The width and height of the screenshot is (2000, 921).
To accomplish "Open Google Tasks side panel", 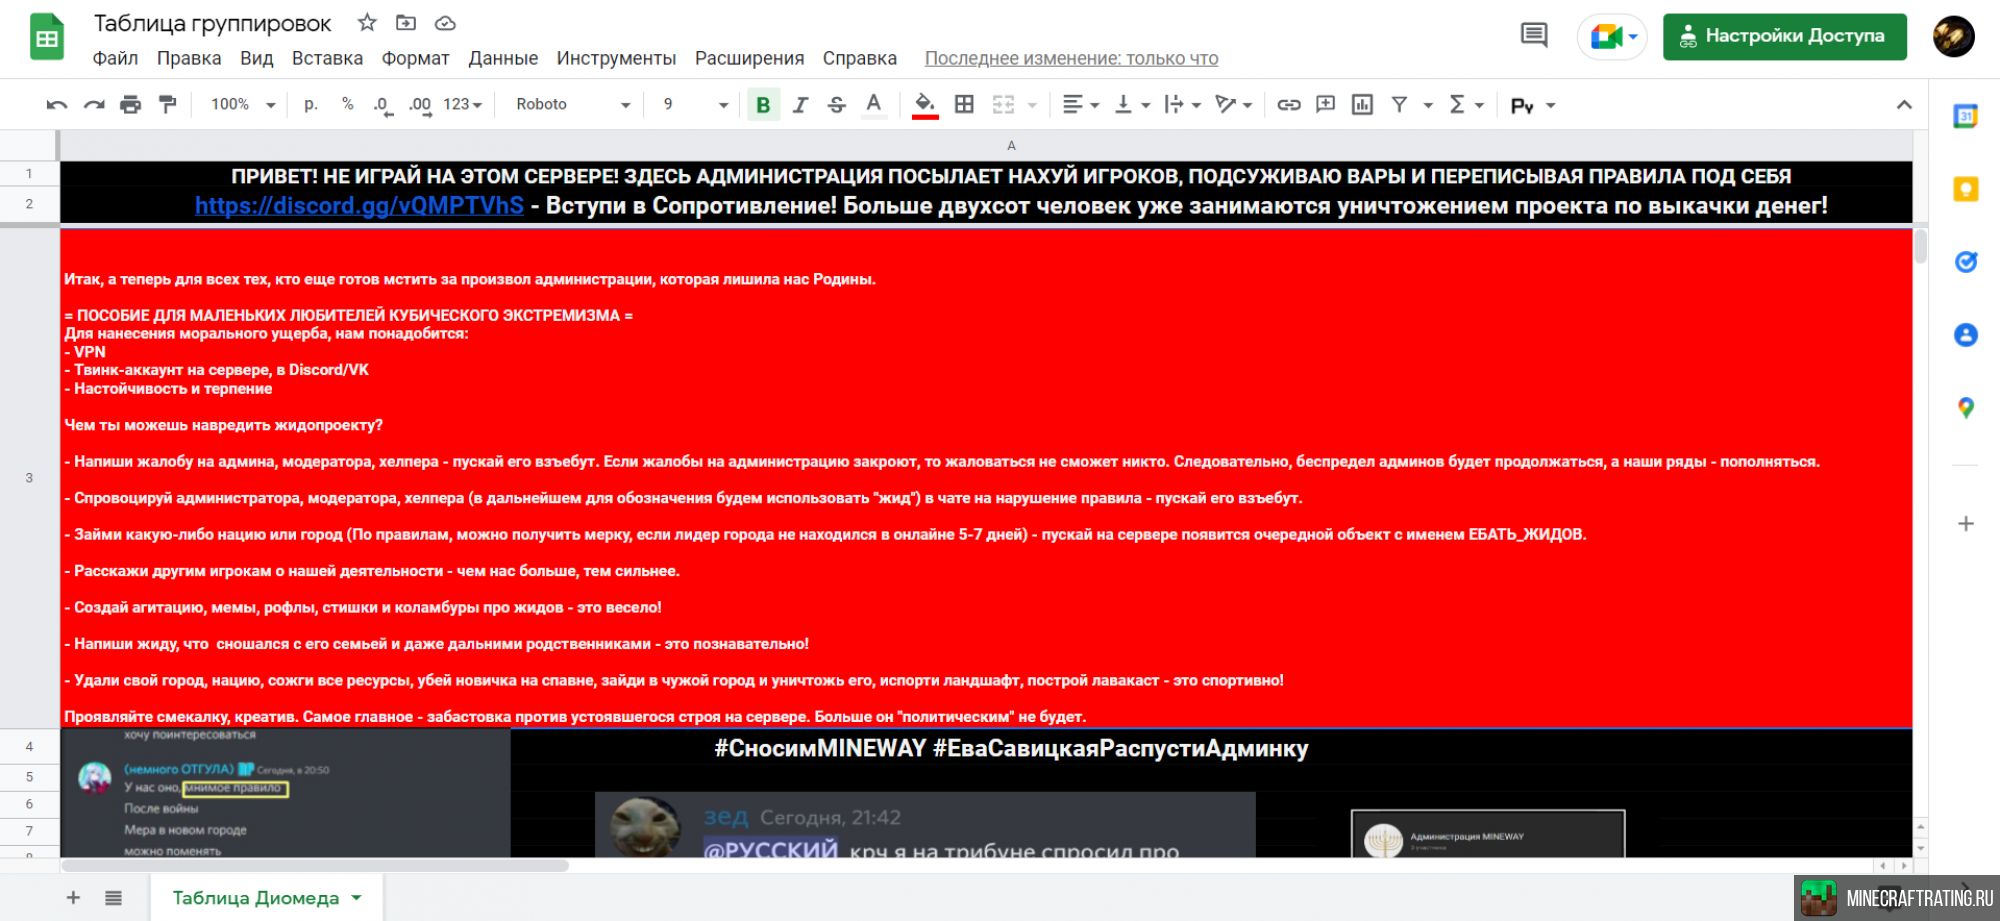I will pos(1966,262).
